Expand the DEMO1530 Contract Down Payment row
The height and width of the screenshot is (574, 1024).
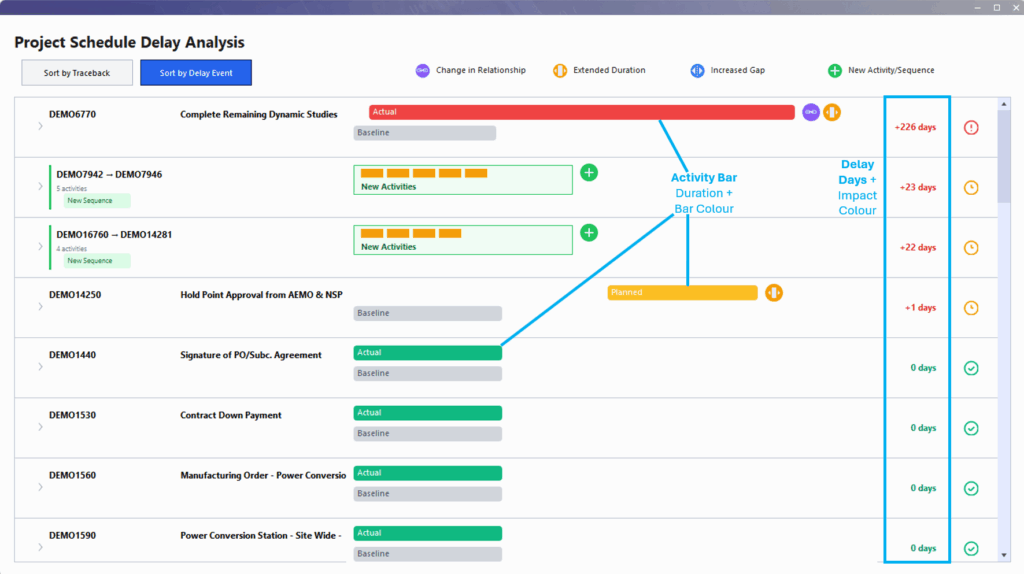[x=40, y=427]
